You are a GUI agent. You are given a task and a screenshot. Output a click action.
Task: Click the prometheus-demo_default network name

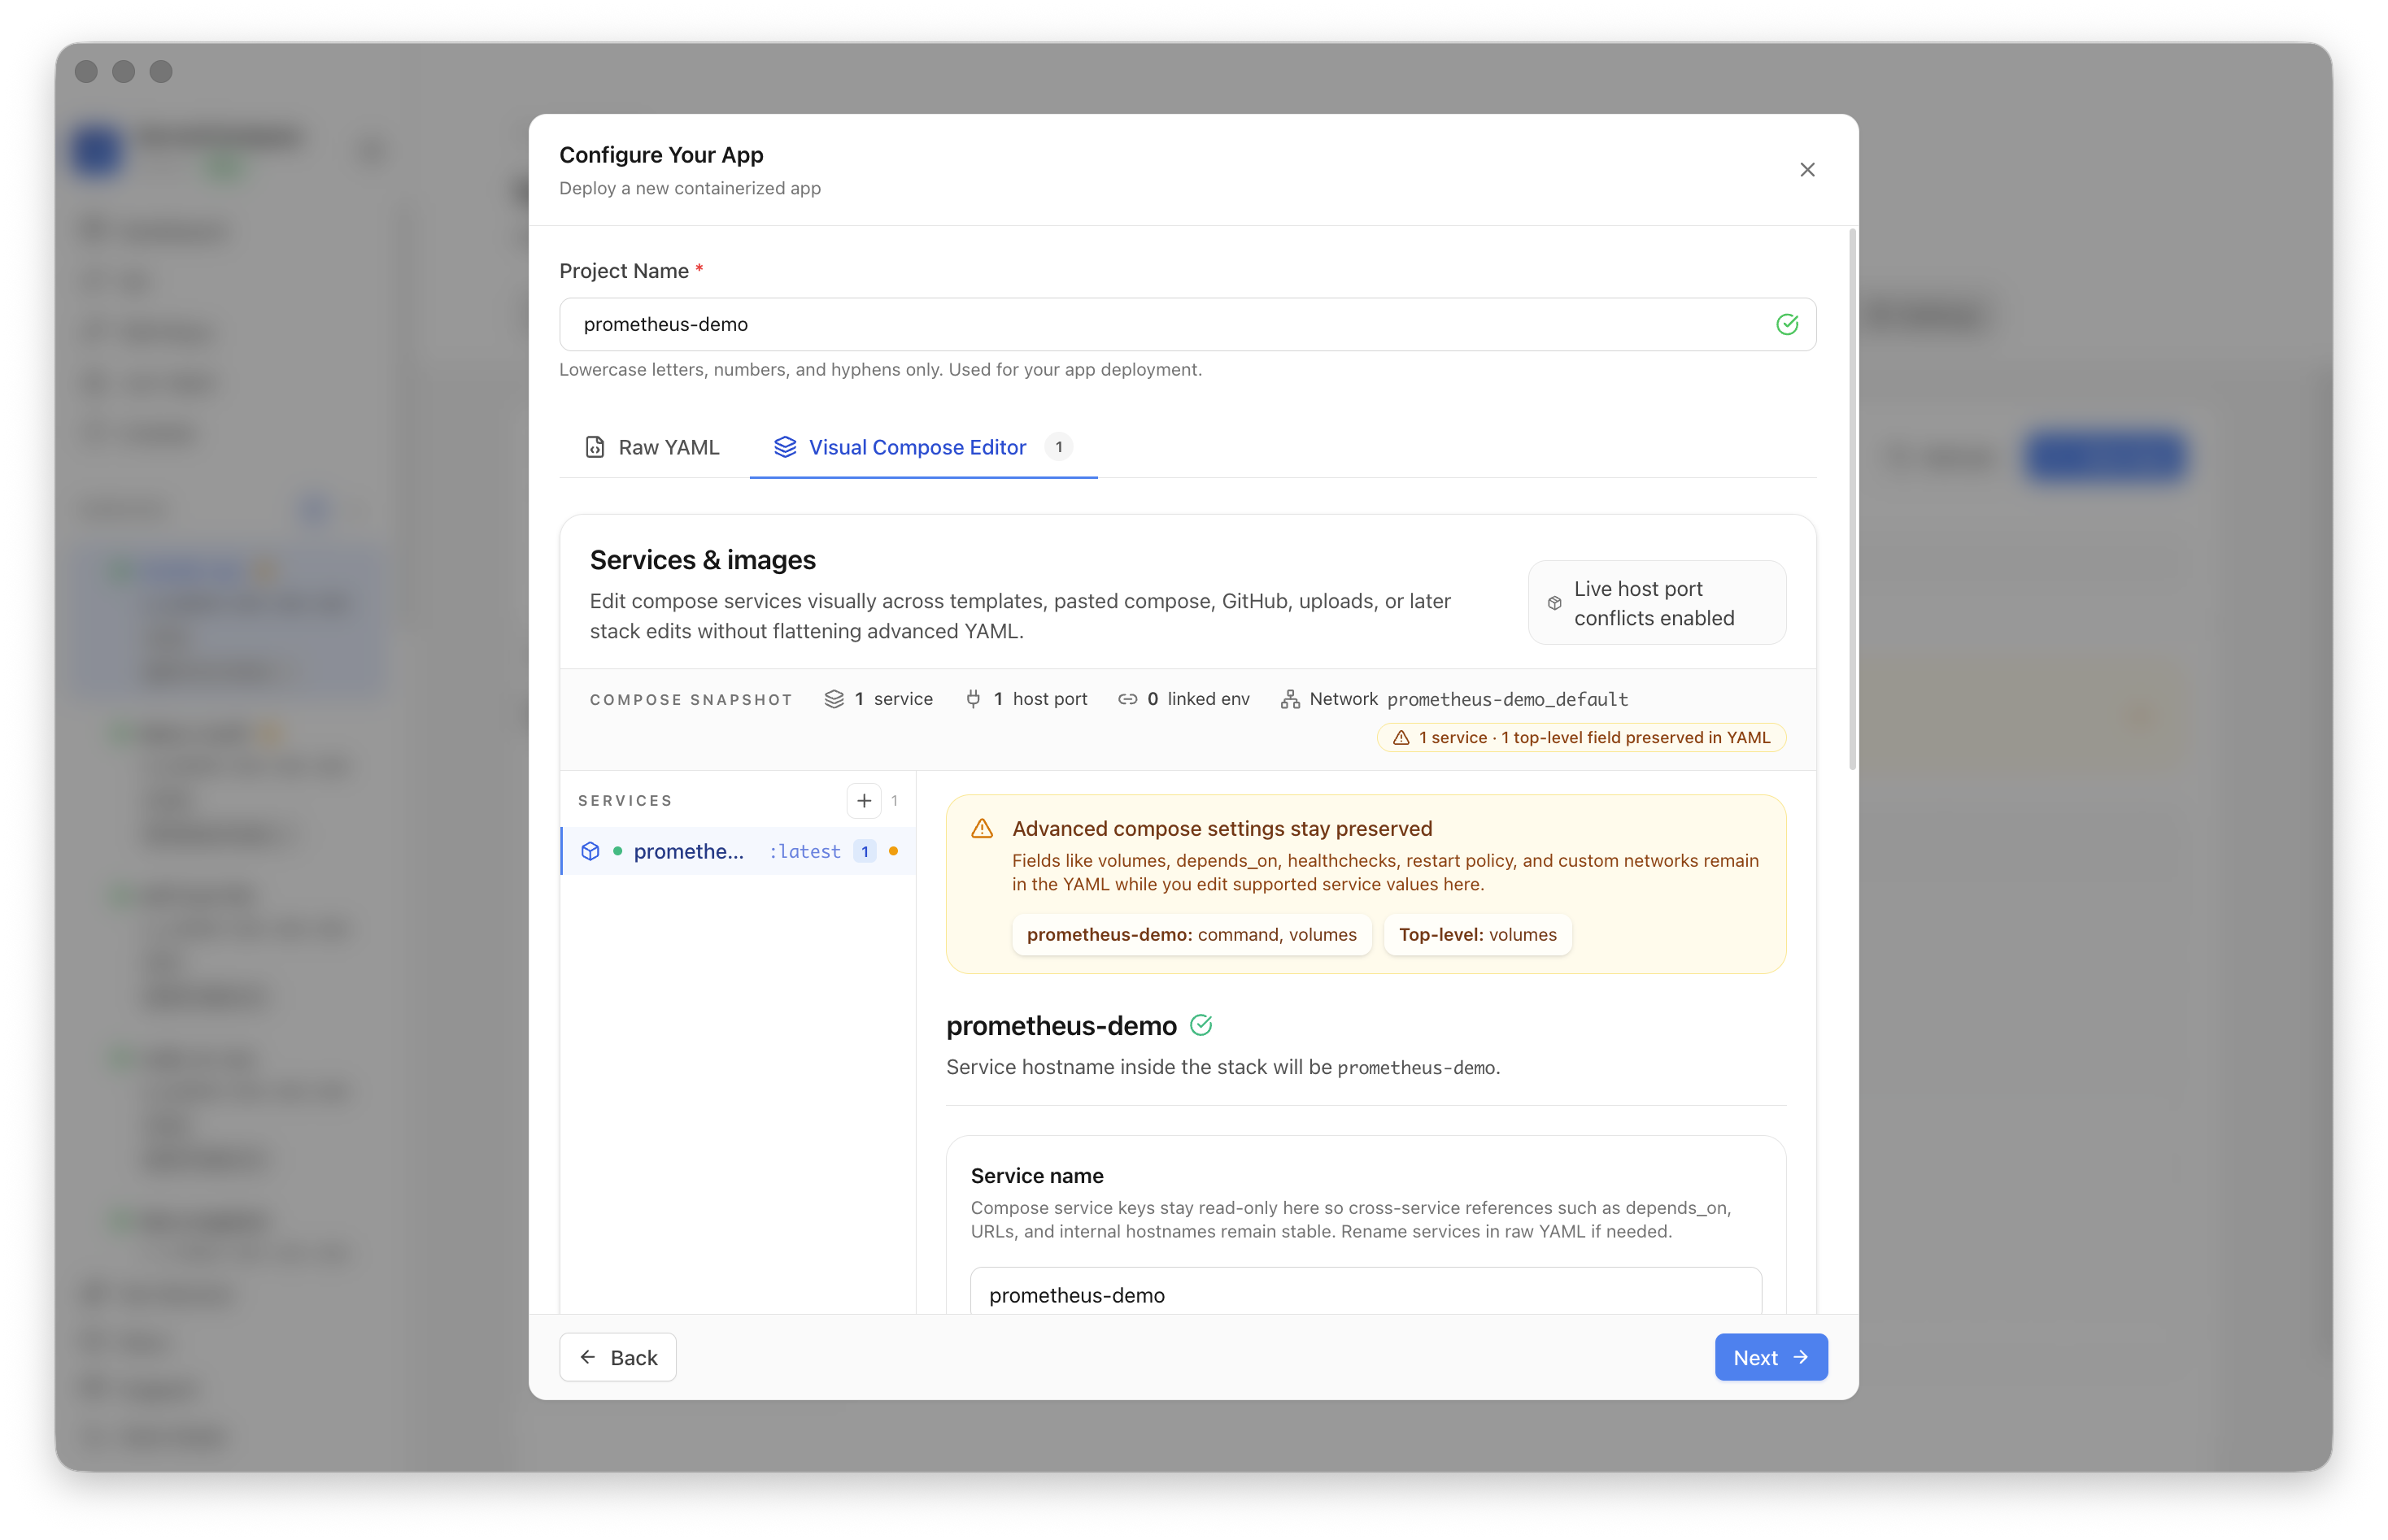click(1507, 699)
